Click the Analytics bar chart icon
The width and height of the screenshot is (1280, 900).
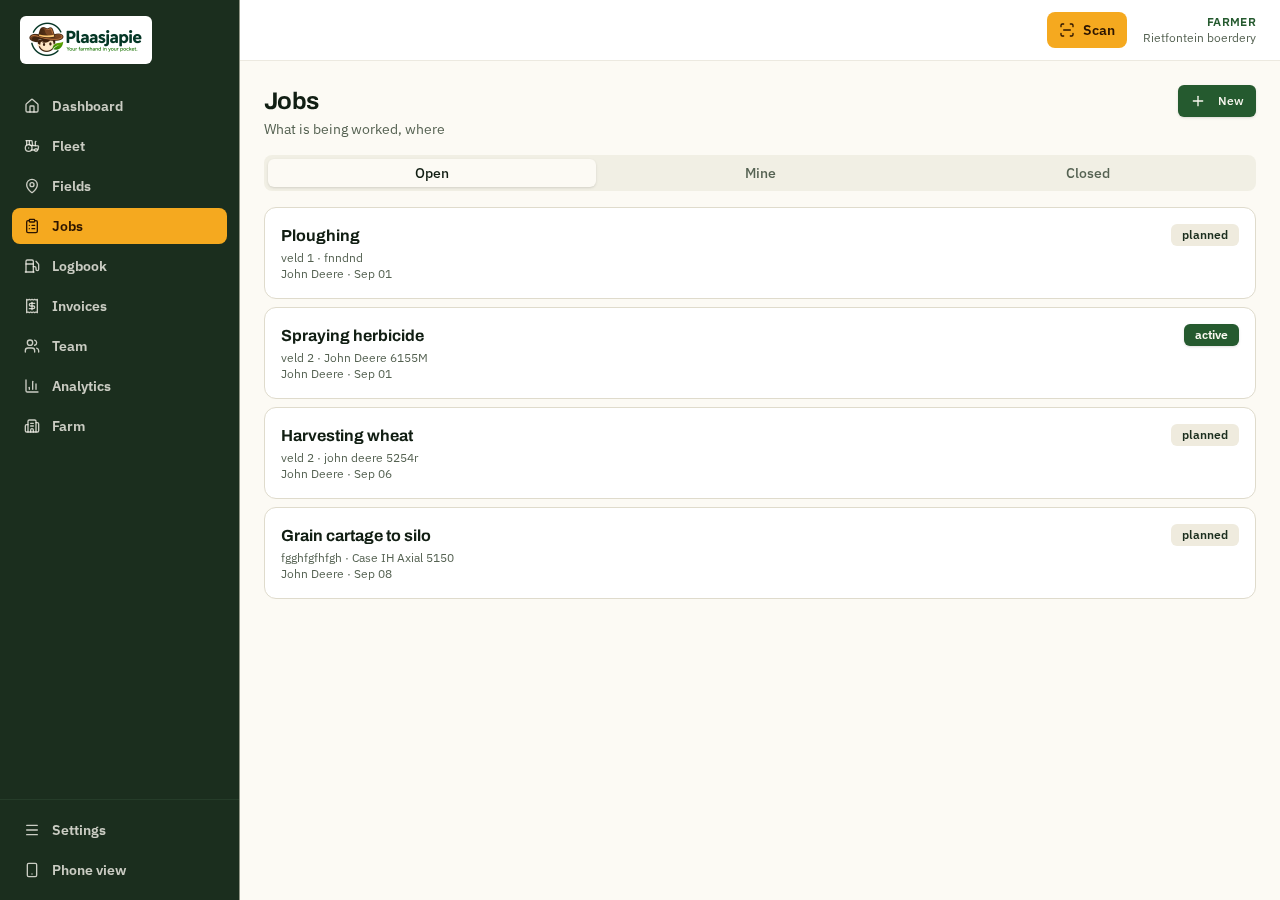click(32, 386)
